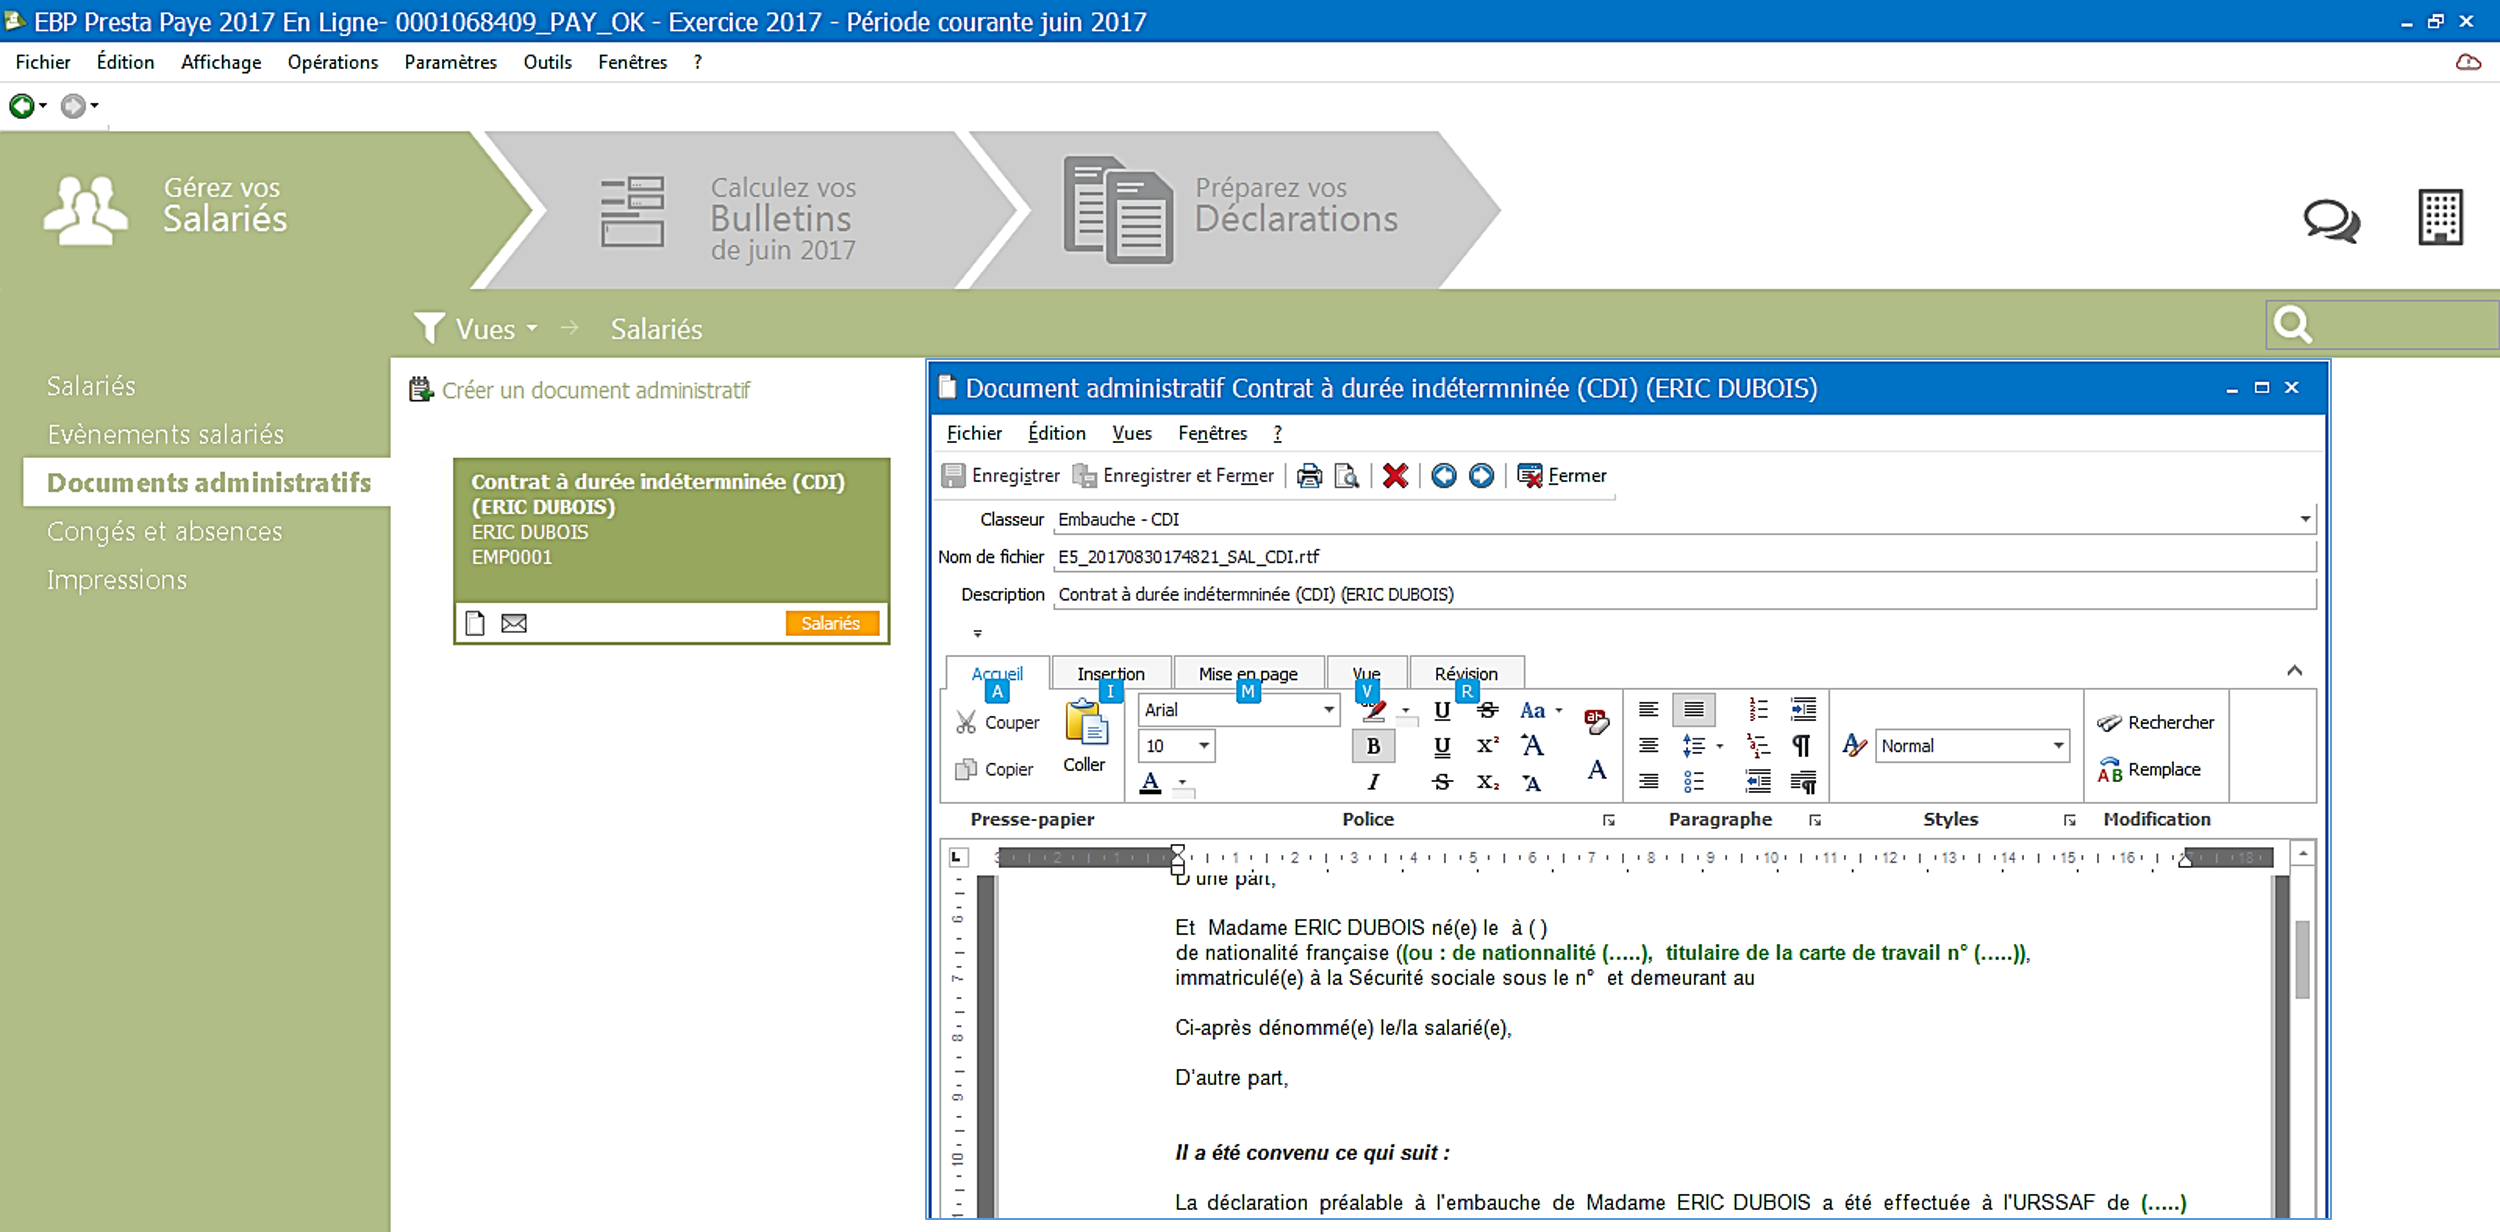Open Révision ribbon tab
This screenshot has height=1232, width=2500.
[x=1466, y=673]
